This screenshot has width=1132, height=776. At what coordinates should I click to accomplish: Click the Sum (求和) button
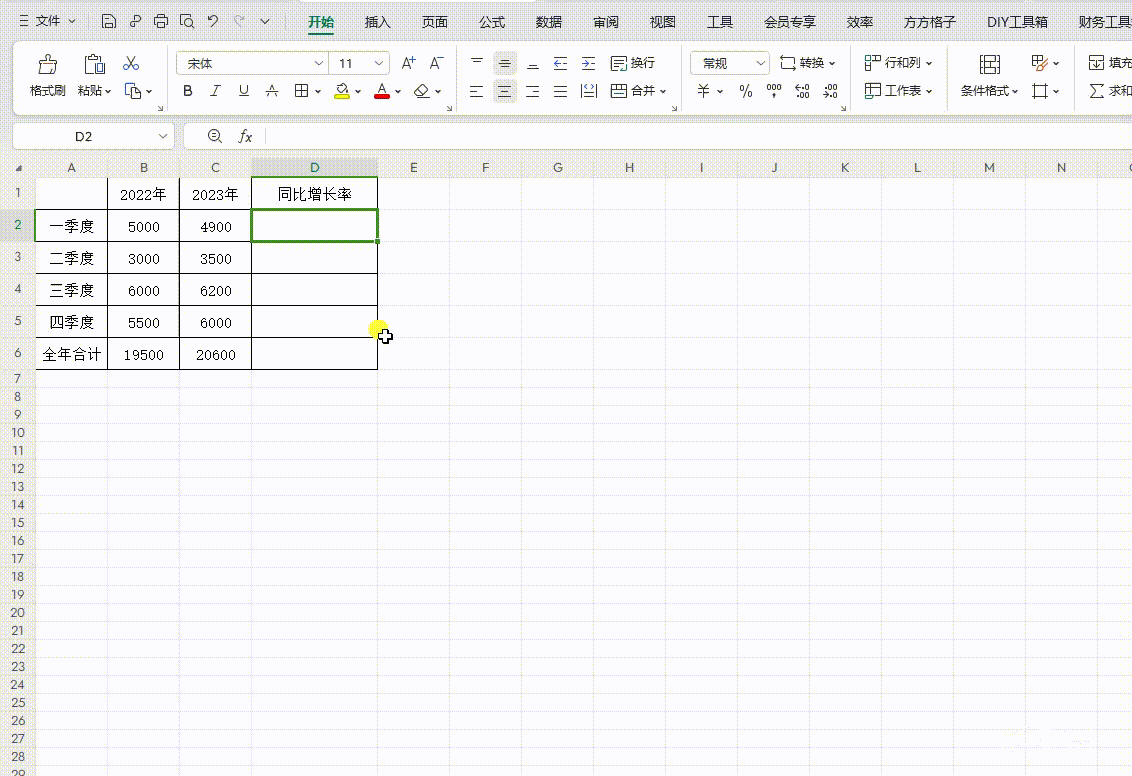(1110, 91)
